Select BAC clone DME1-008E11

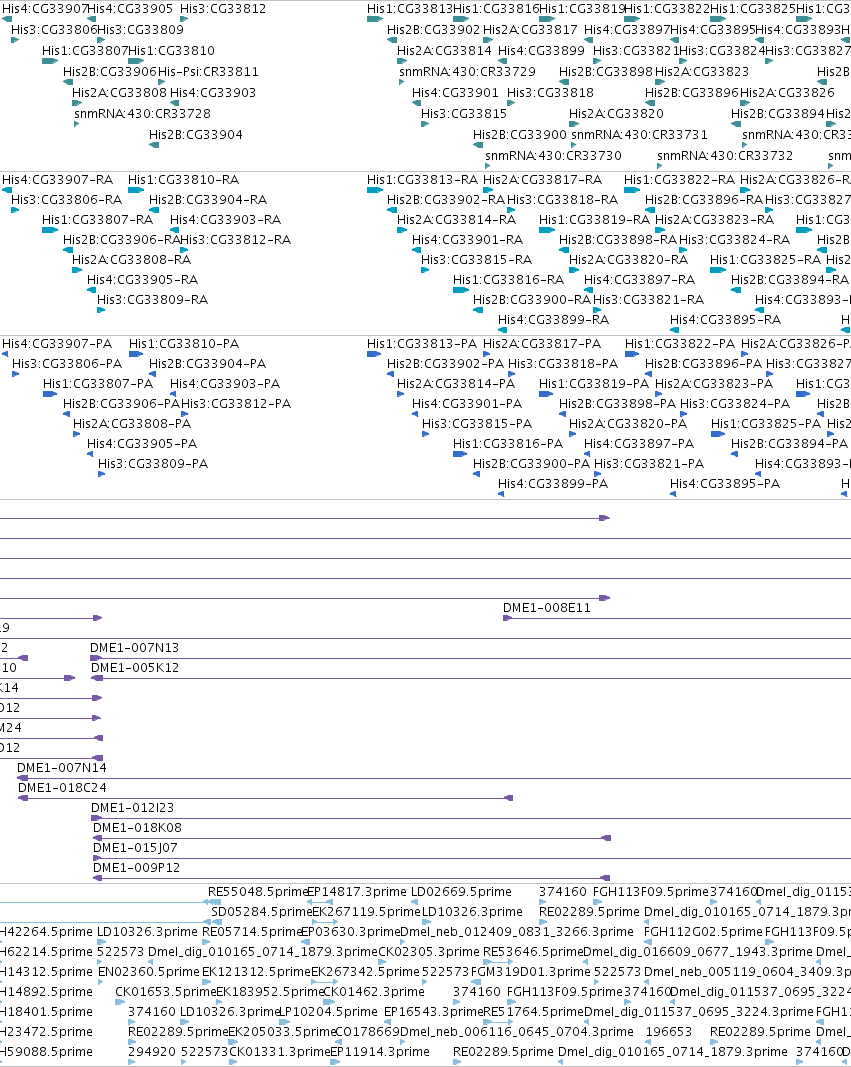tap(546, 608)
